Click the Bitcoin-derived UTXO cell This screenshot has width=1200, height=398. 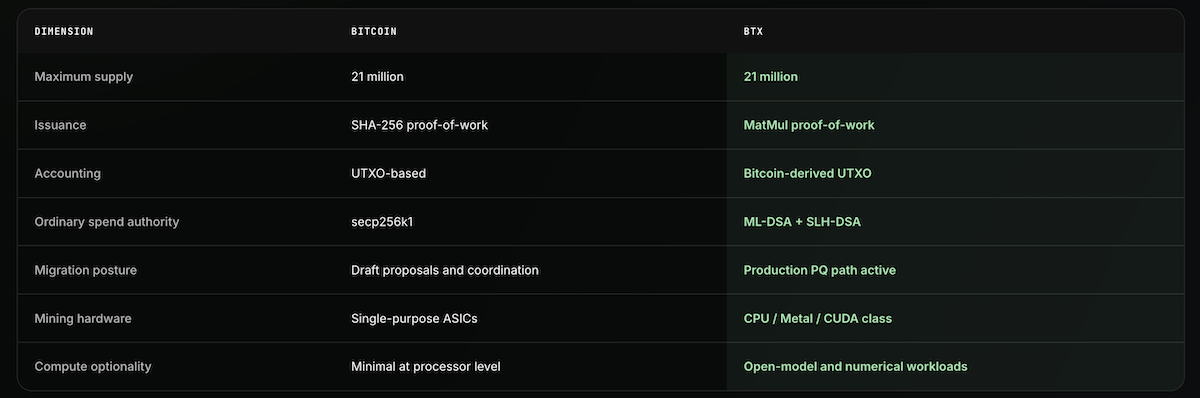pyautogui.click(x=808, y=173)
